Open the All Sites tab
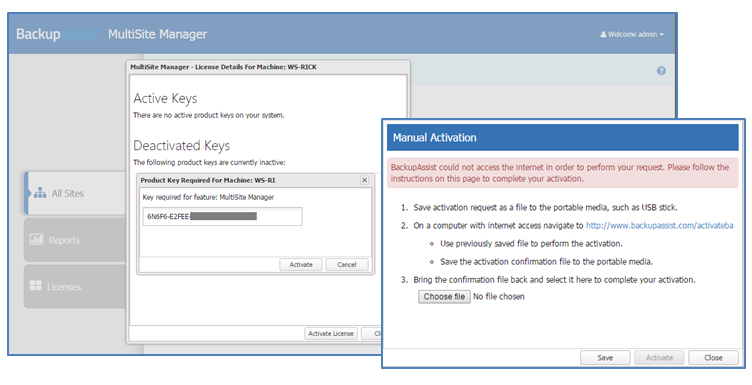The width and height of the screenshot is (752, 385). [75, 193]
